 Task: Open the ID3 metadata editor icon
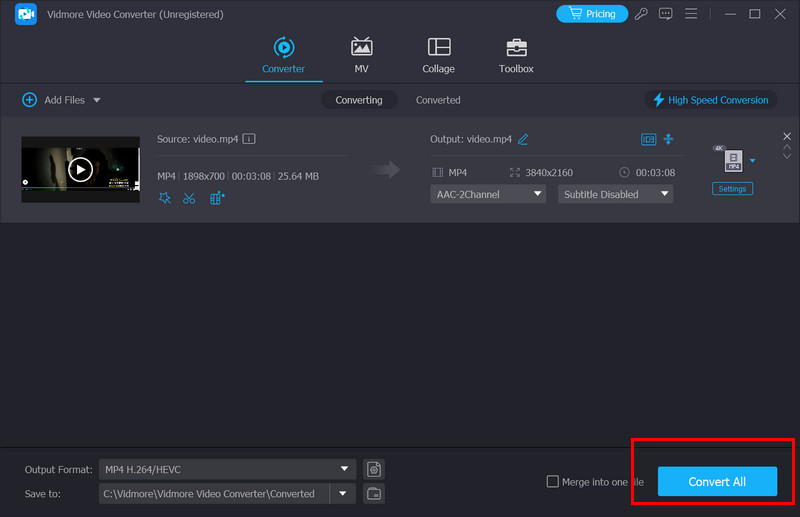648,139
